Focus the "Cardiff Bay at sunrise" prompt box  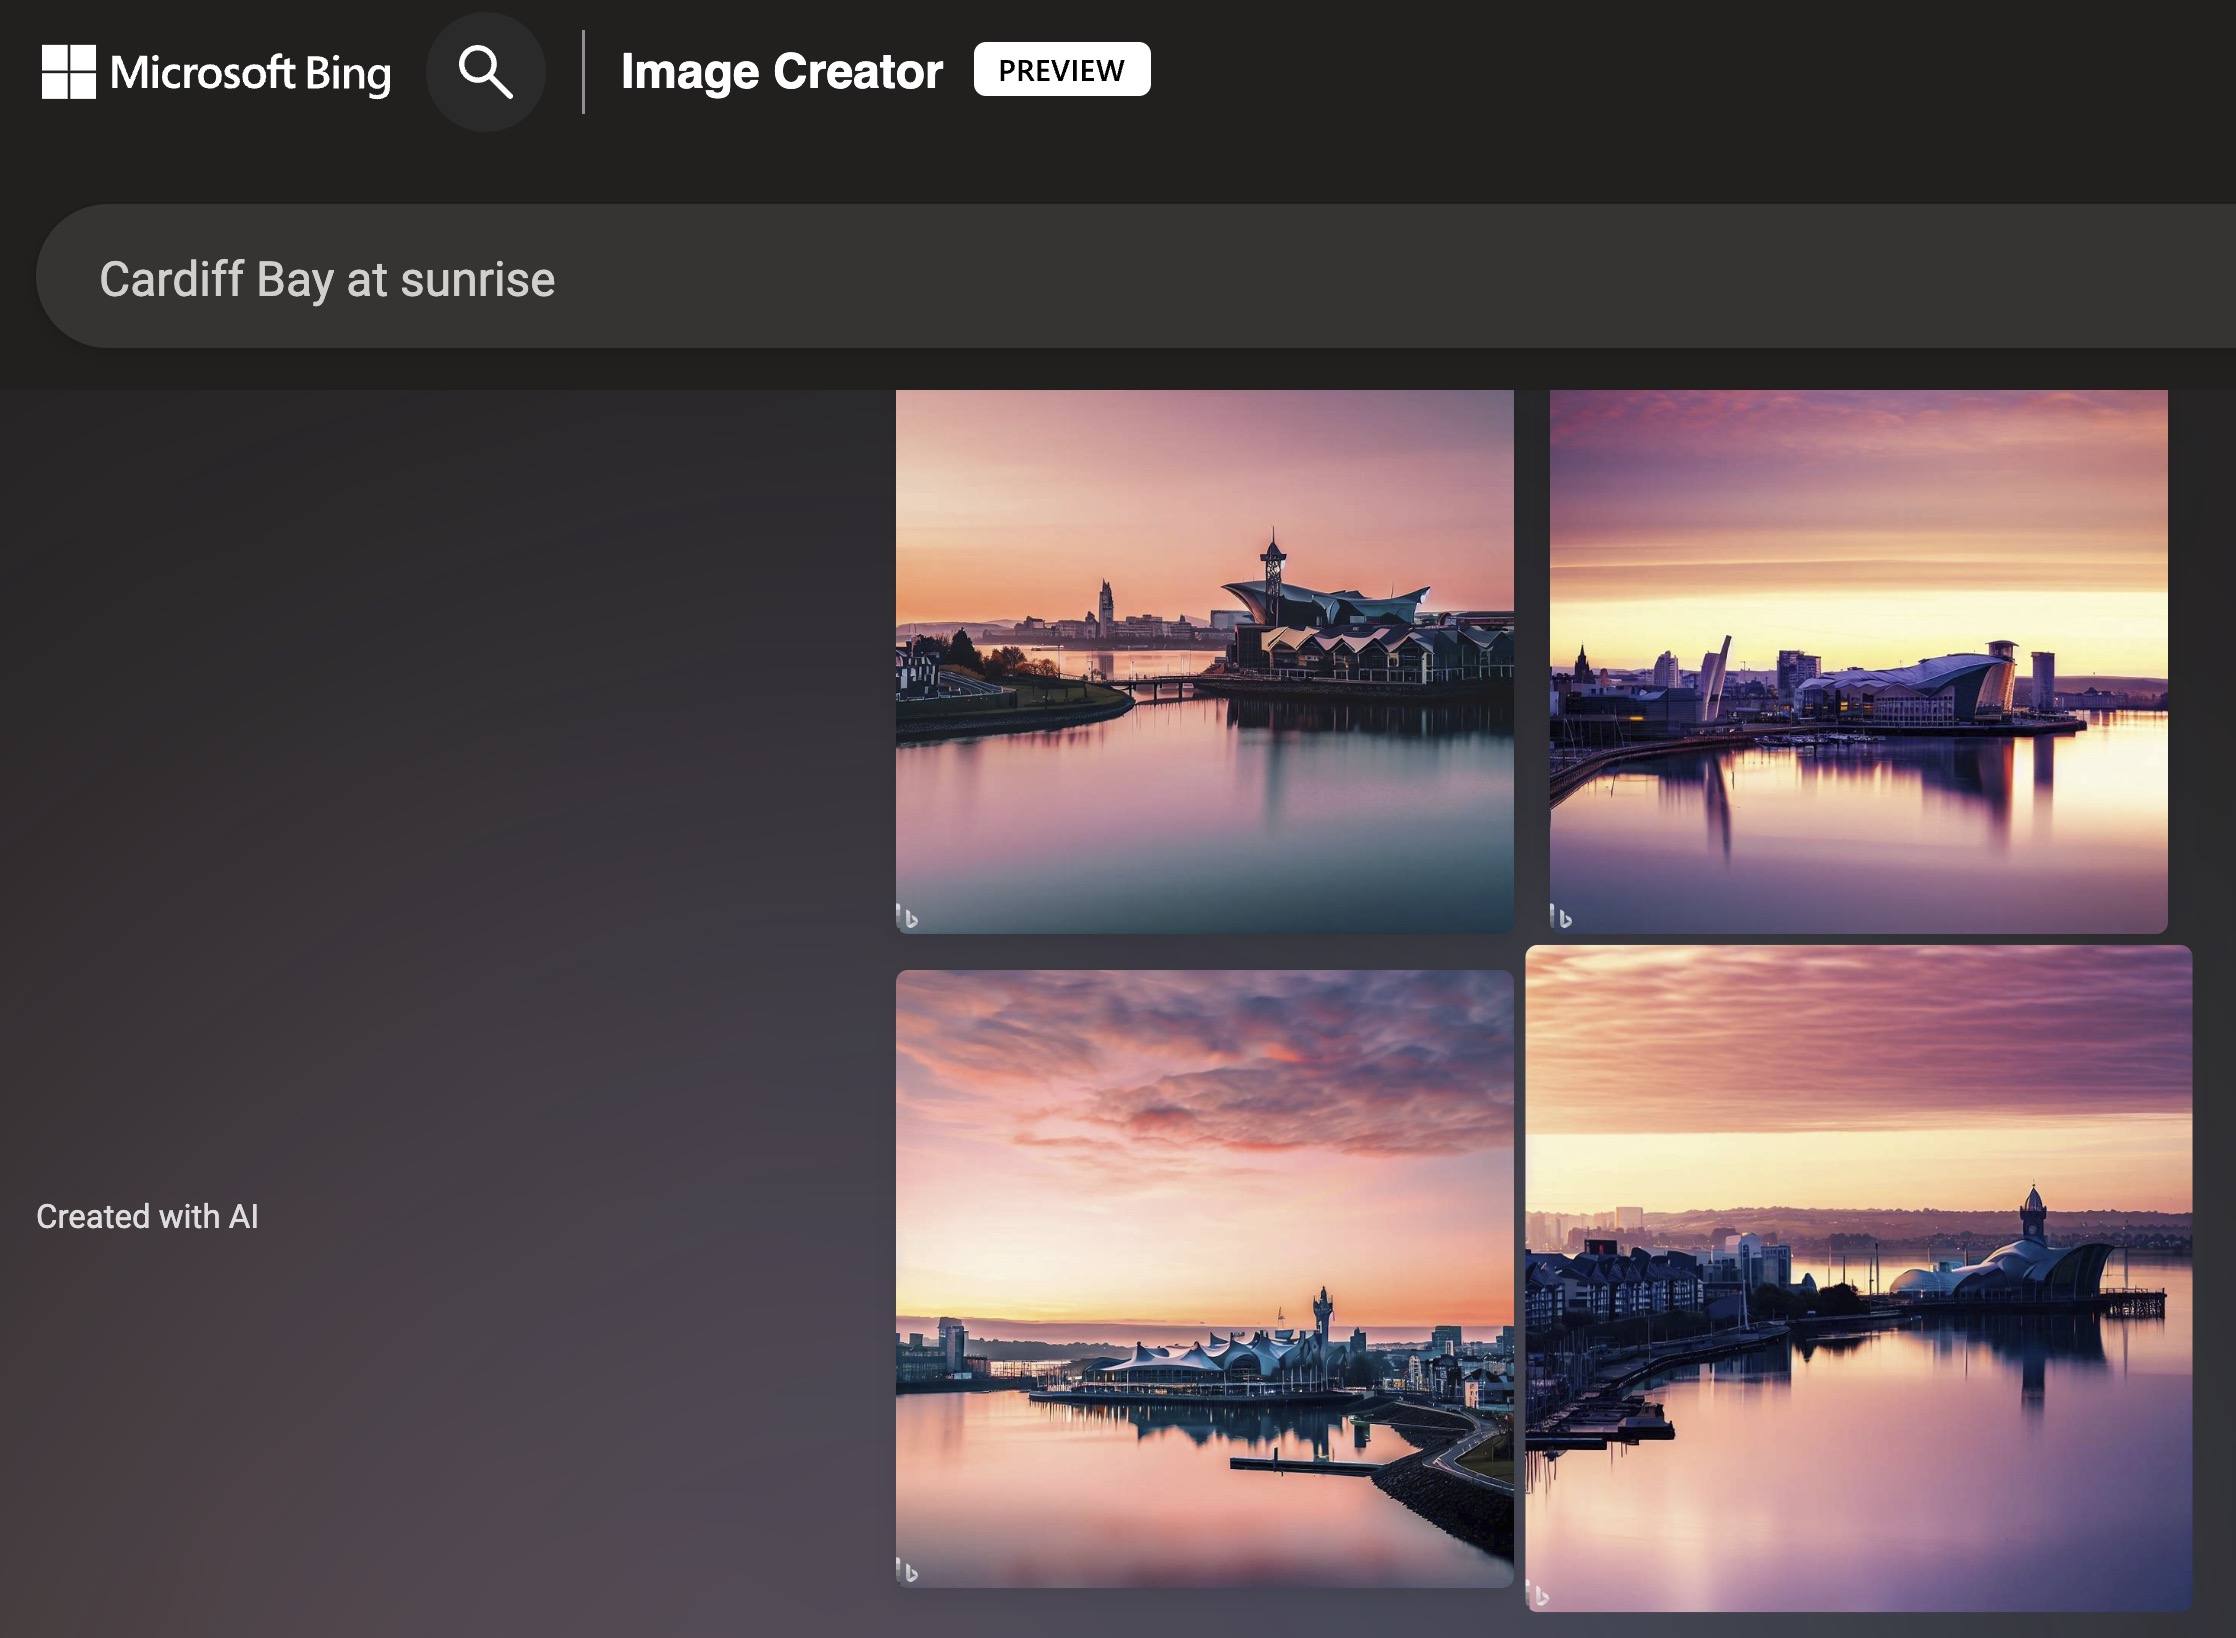click(1136, 277)
